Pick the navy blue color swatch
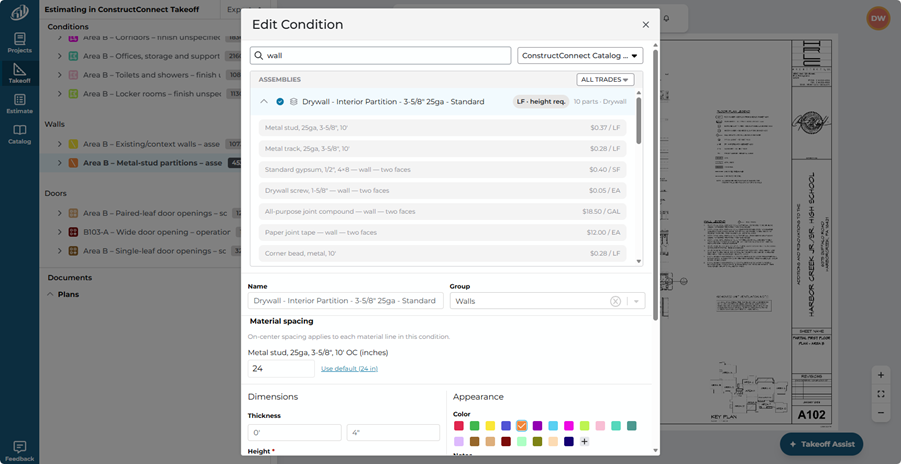Viewport: 901px width, 464px height. [x=569, y=442]
